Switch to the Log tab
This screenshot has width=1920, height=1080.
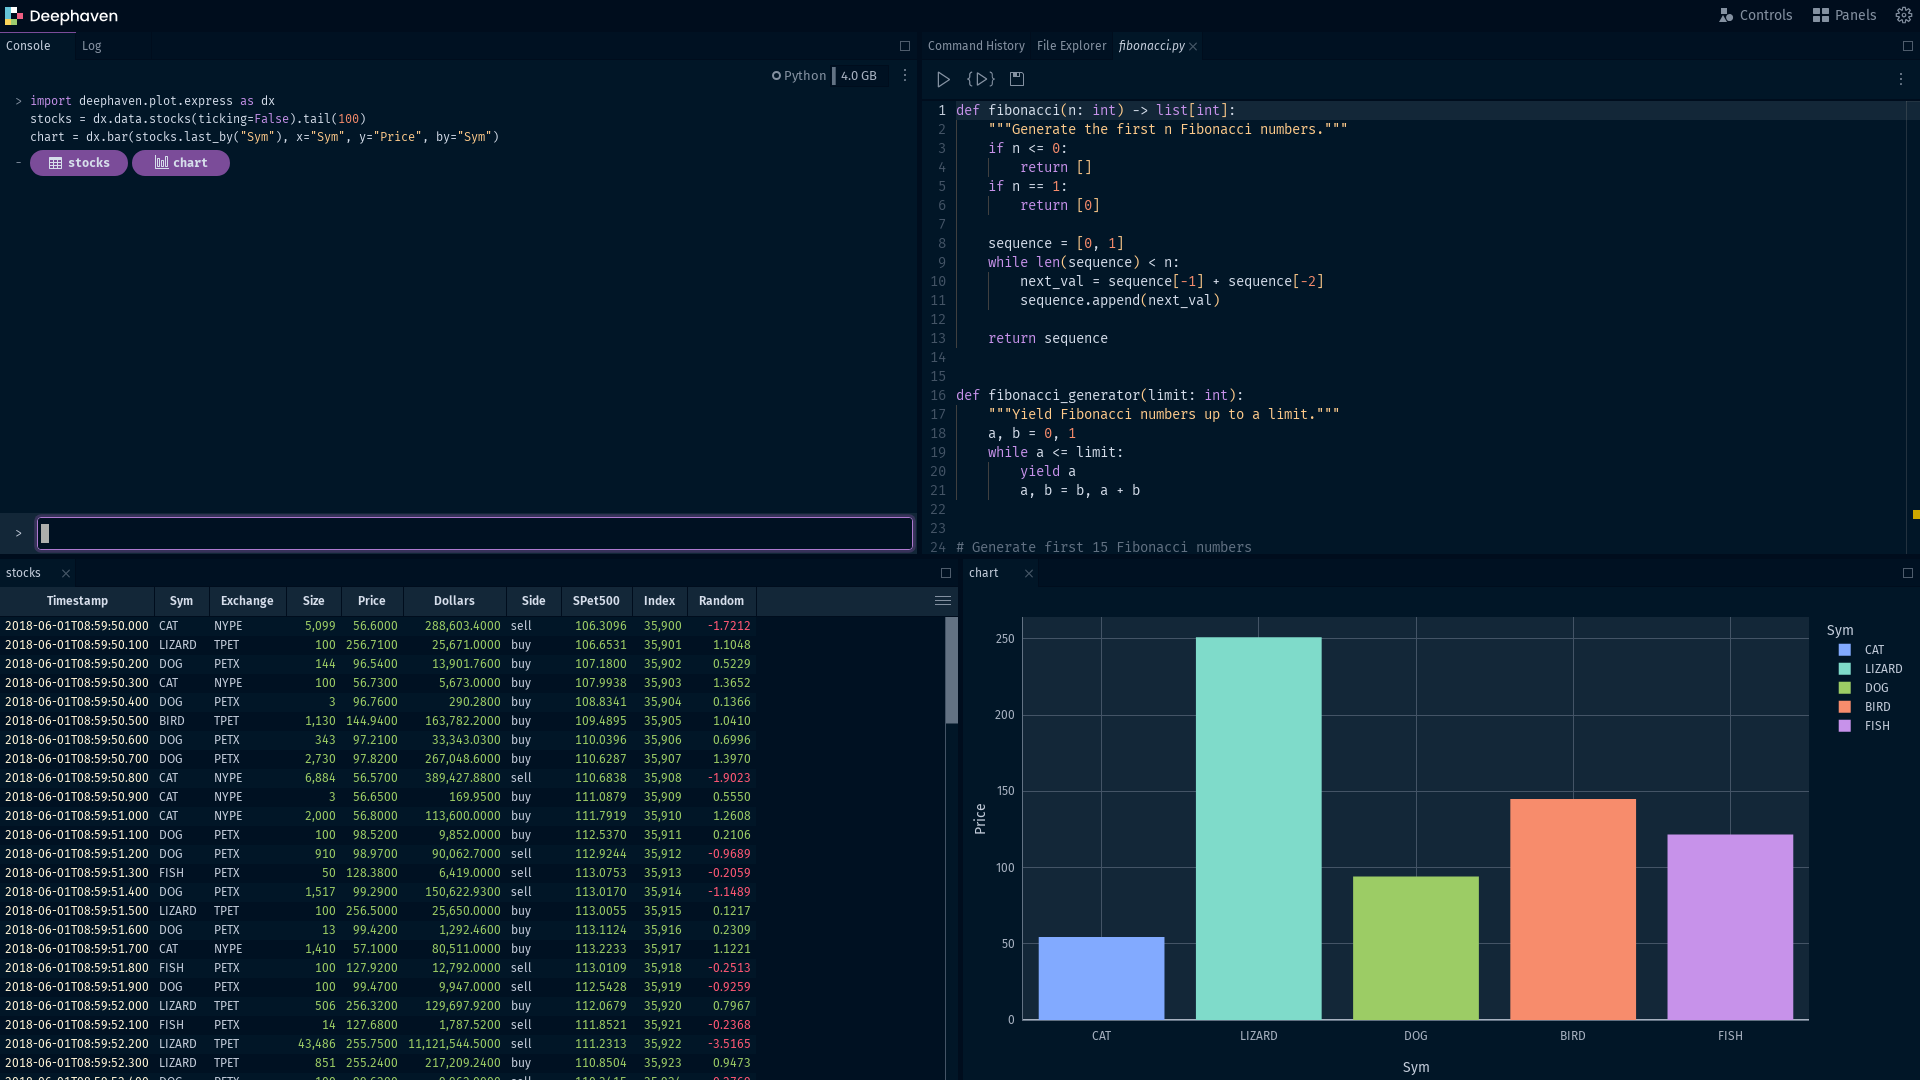[x=91, y=46]
